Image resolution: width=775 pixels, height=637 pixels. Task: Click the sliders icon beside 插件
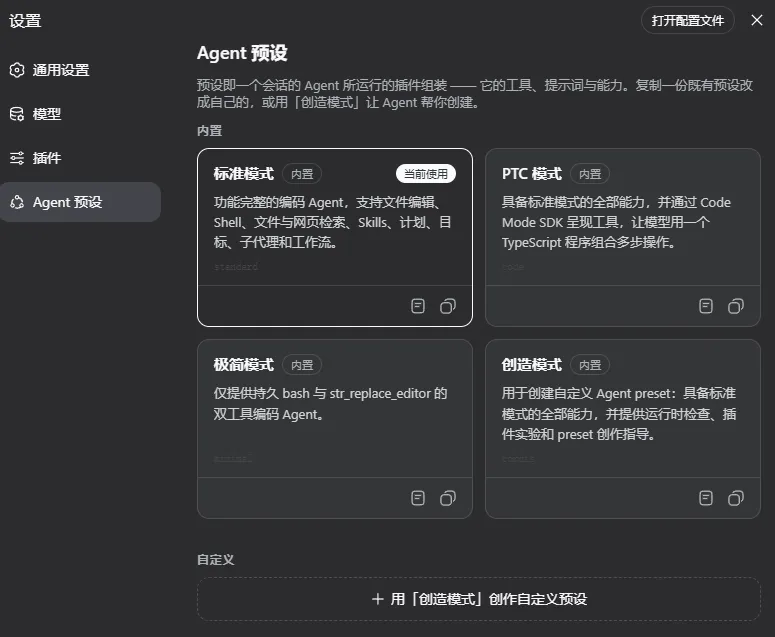17,158
